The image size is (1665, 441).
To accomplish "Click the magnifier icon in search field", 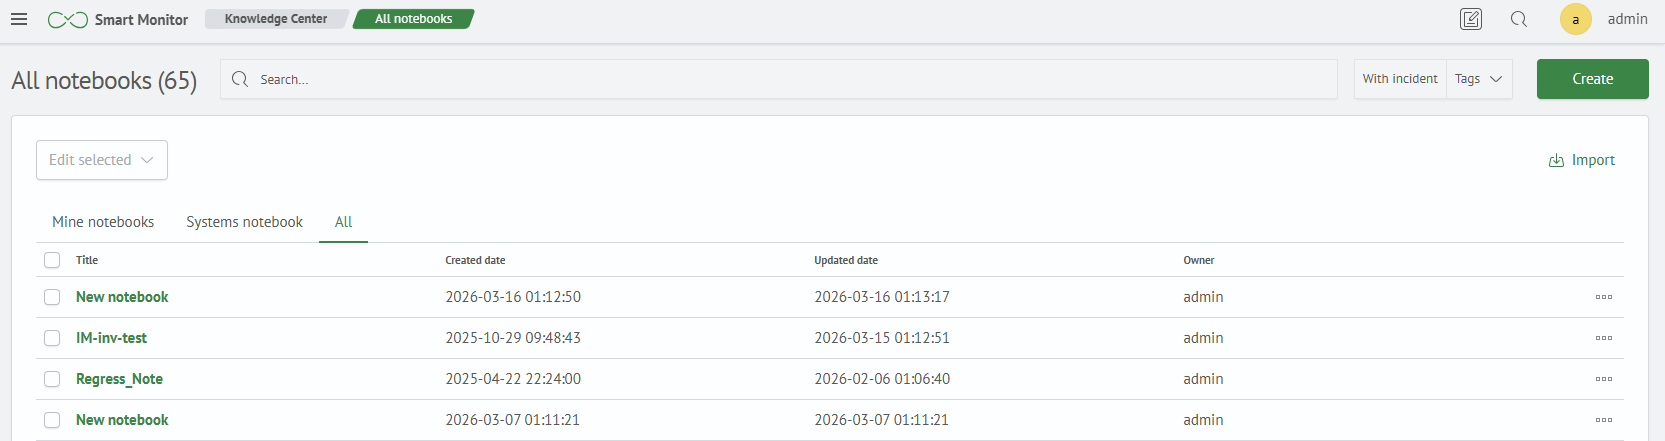I will point(240,79).
